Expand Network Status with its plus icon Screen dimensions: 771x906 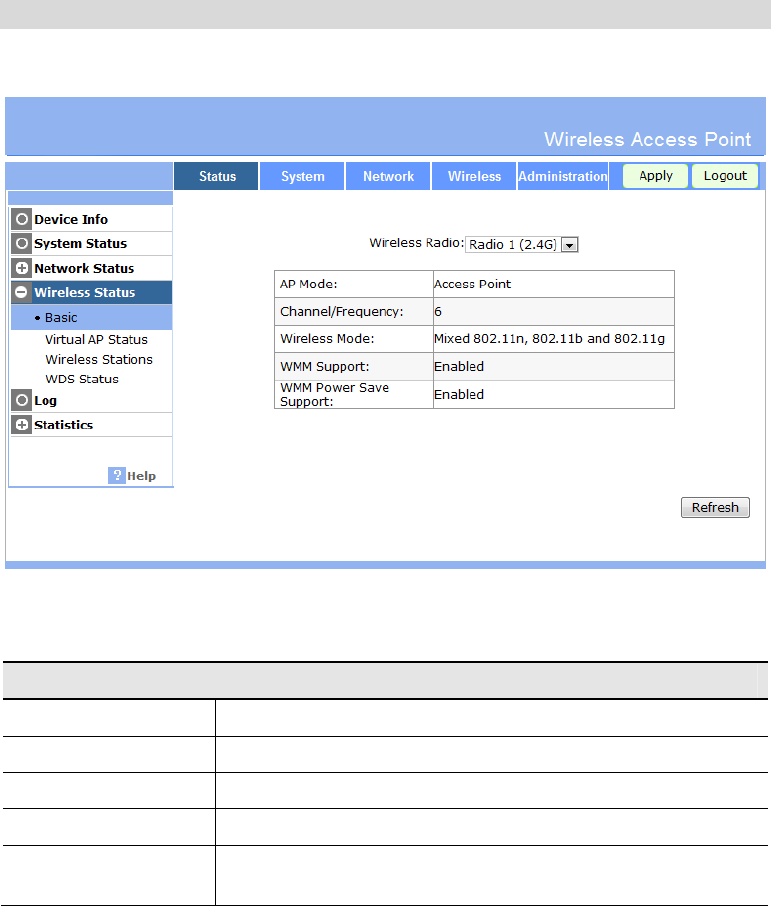click(x=22, y=268)
